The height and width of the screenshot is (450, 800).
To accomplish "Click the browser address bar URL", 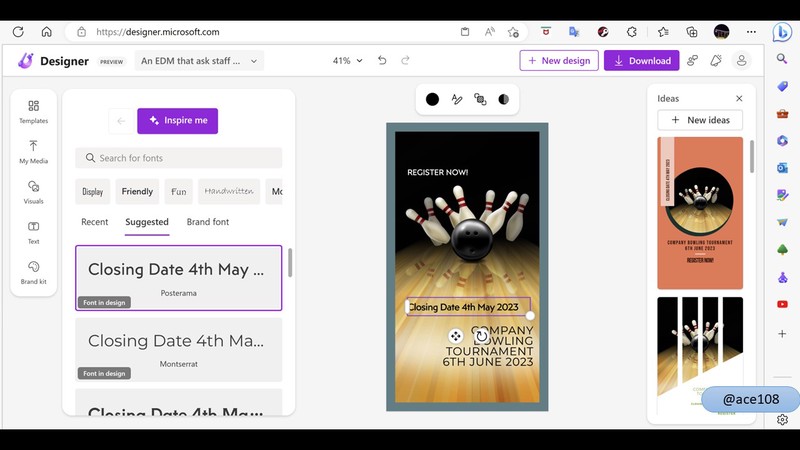I will tap(158, 32).
